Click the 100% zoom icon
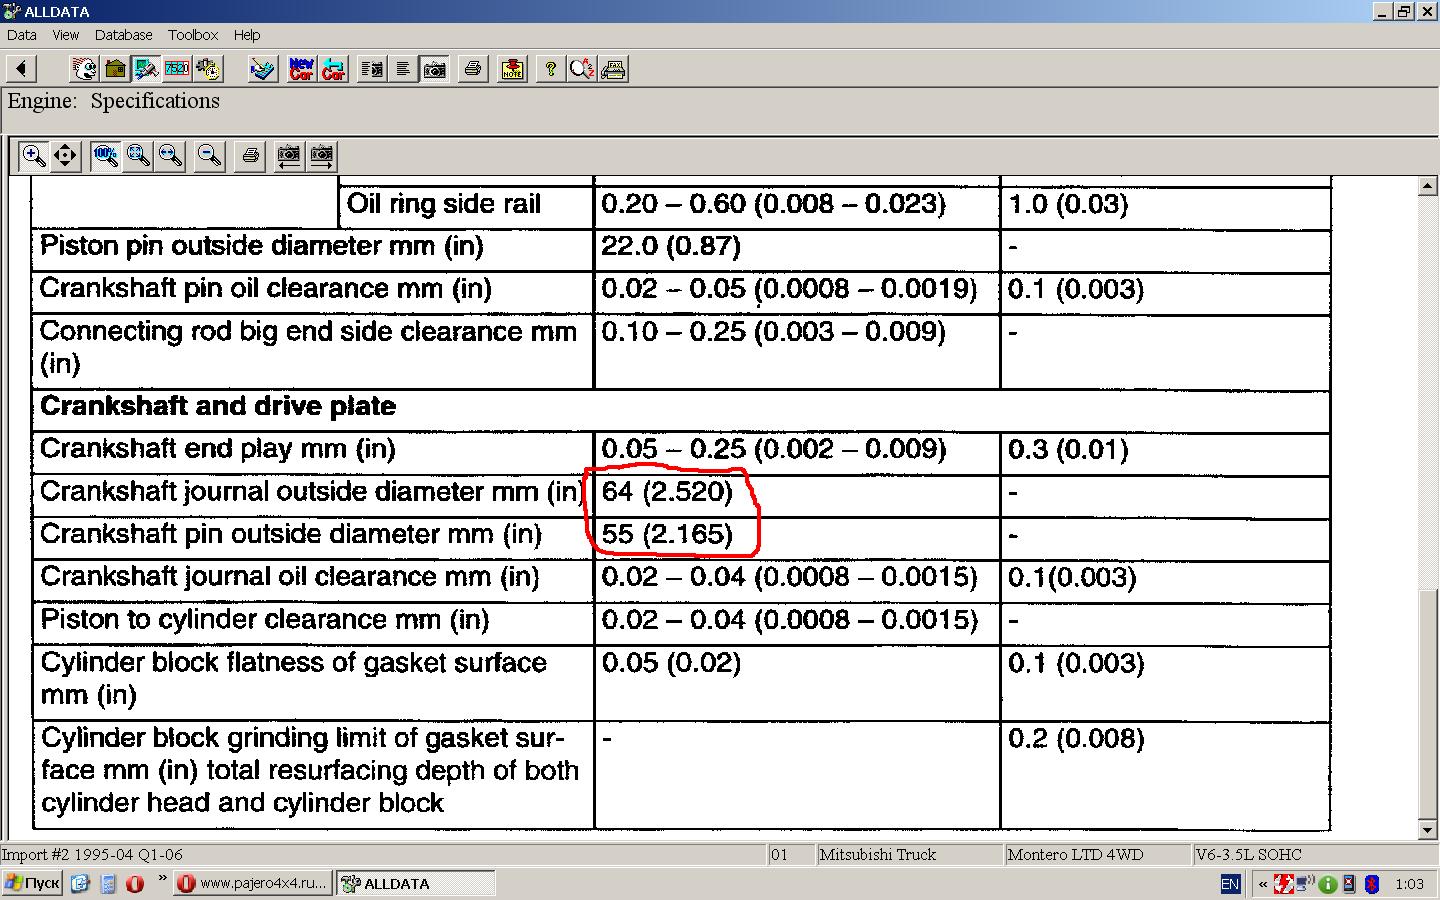 click(x=105, y=156)
